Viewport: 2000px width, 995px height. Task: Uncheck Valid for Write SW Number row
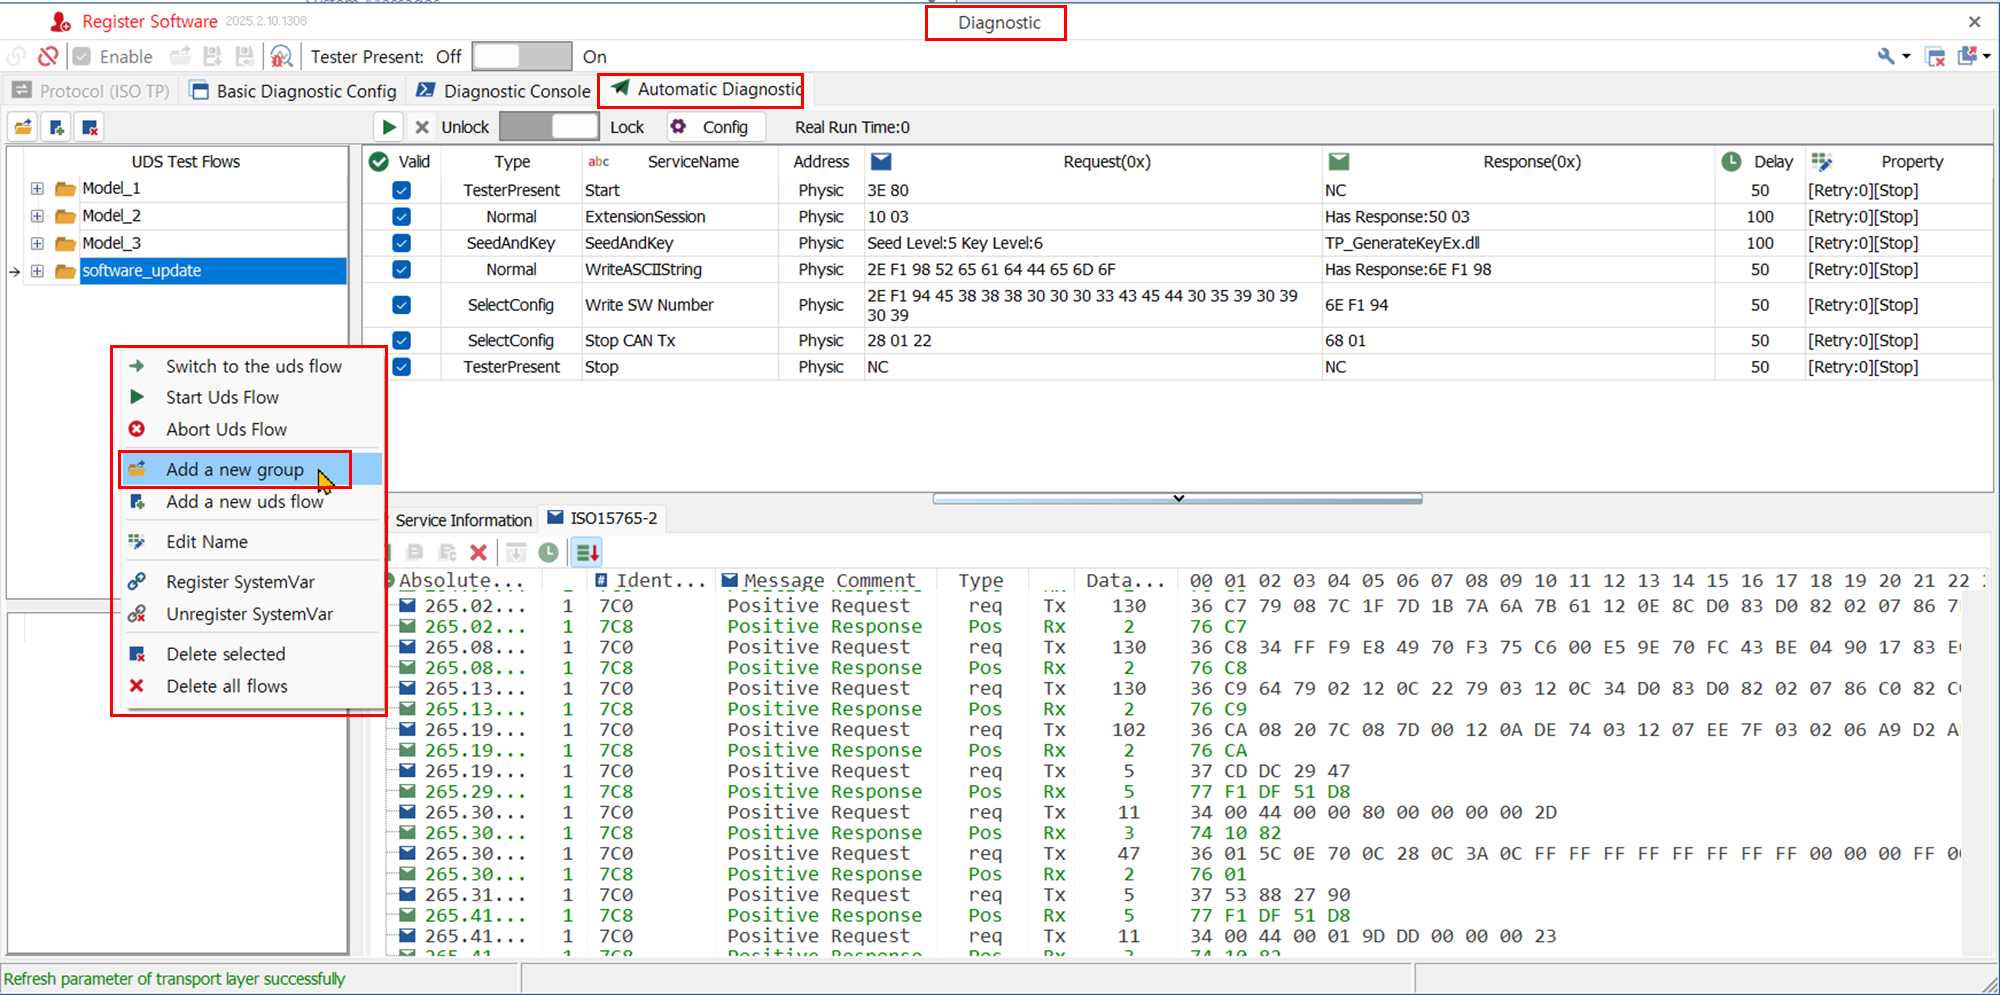pos(401,305)
